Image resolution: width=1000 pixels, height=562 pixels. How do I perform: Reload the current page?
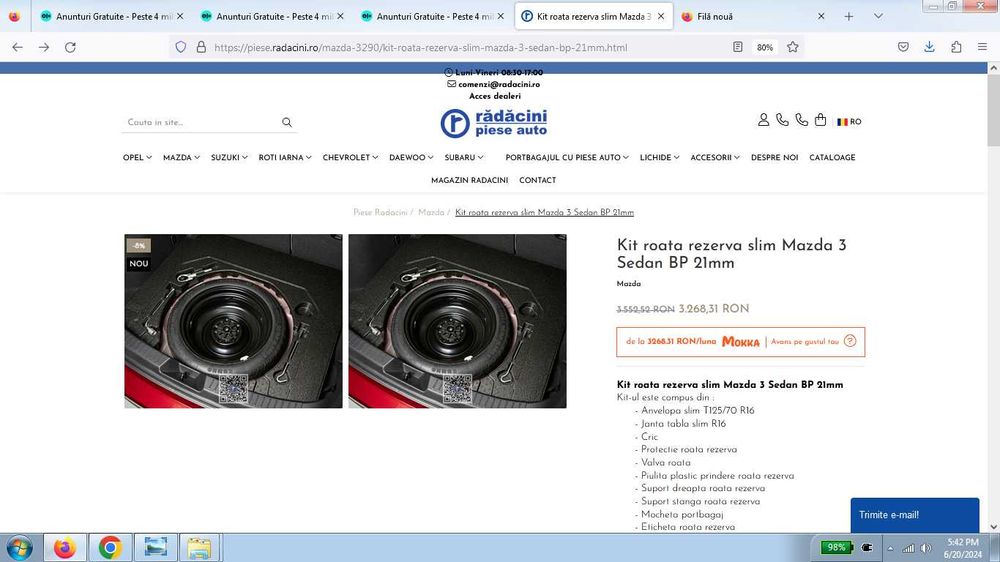click(70, 47)
